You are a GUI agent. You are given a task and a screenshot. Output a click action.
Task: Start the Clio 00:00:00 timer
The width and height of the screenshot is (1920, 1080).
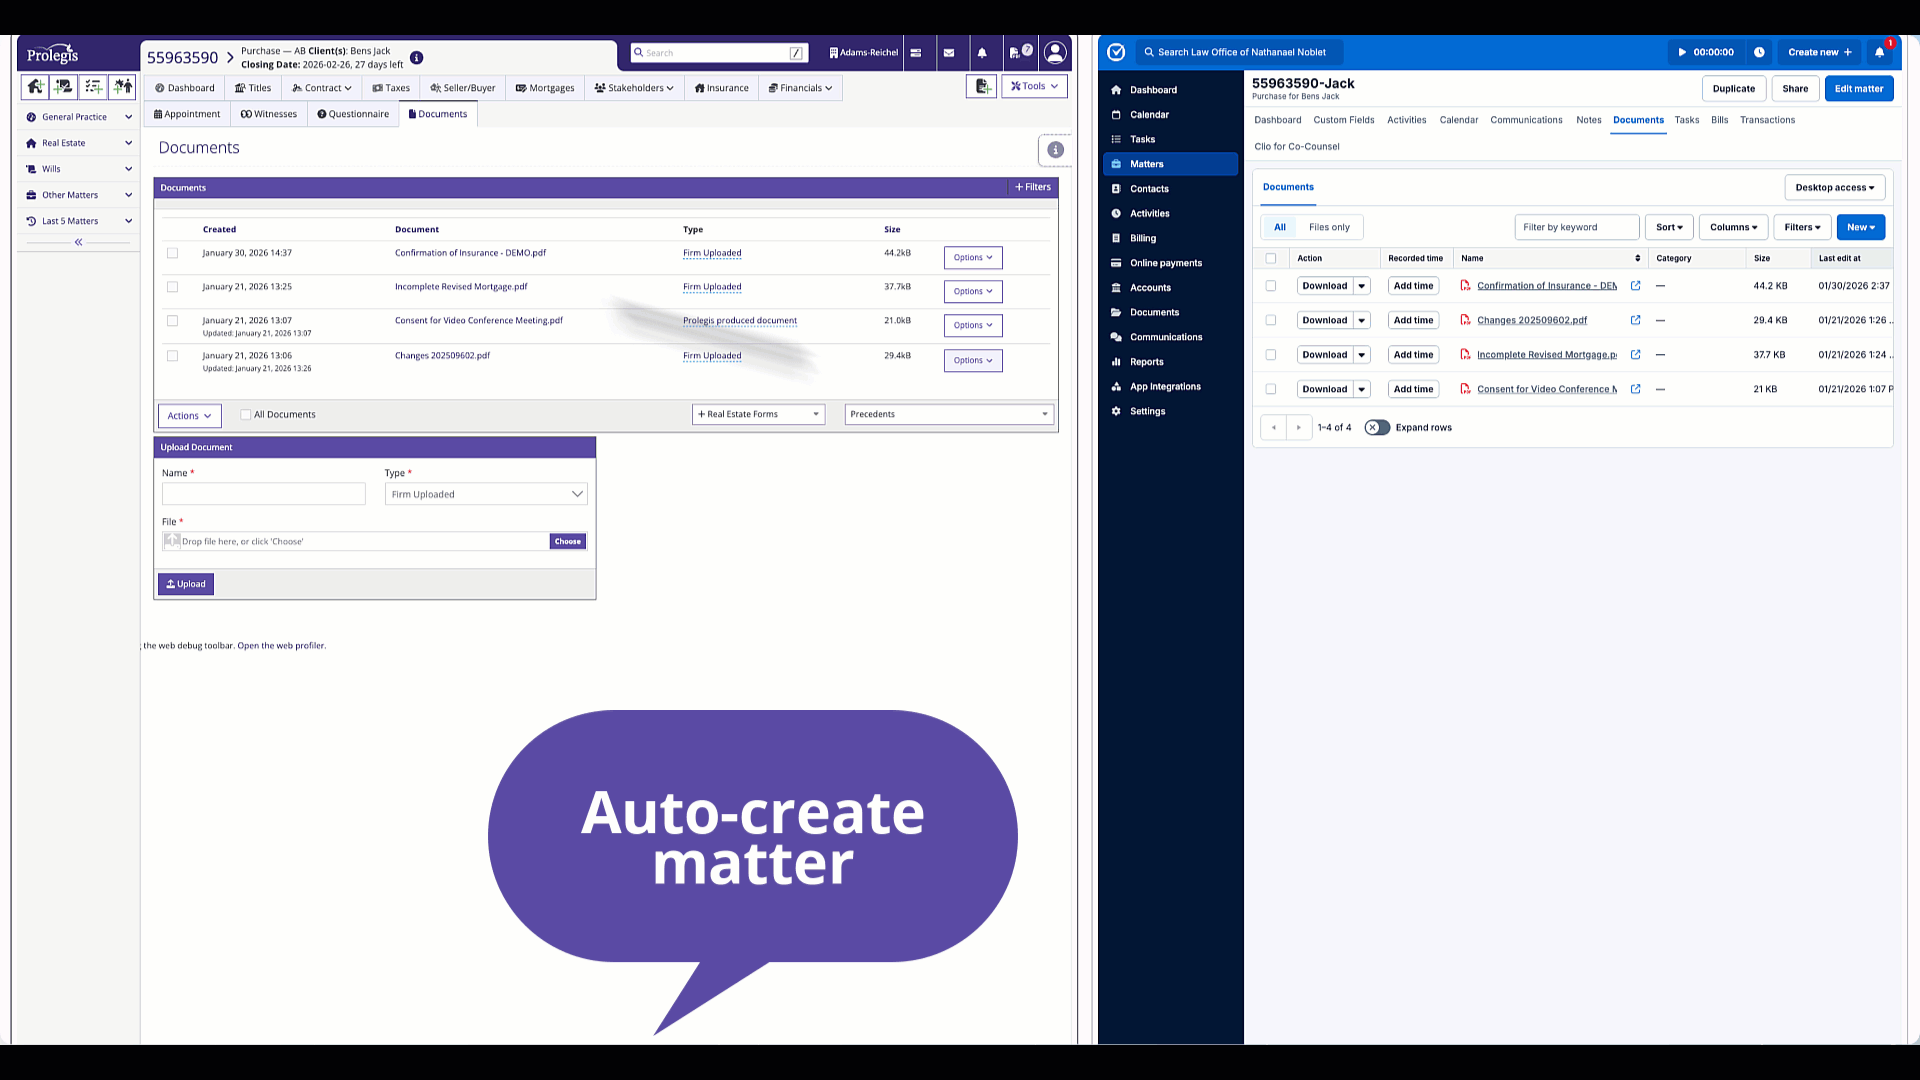1706,52
